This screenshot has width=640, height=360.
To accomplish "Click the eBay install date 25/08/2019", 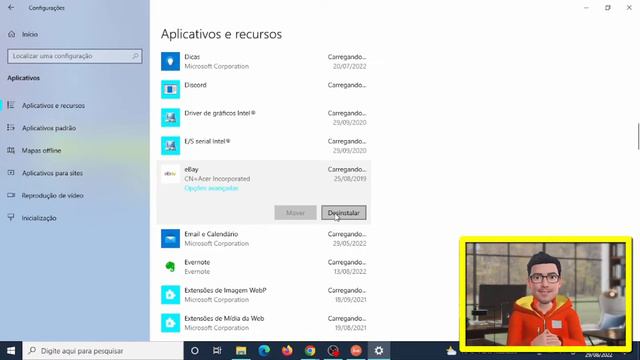I will coord(350,179).
